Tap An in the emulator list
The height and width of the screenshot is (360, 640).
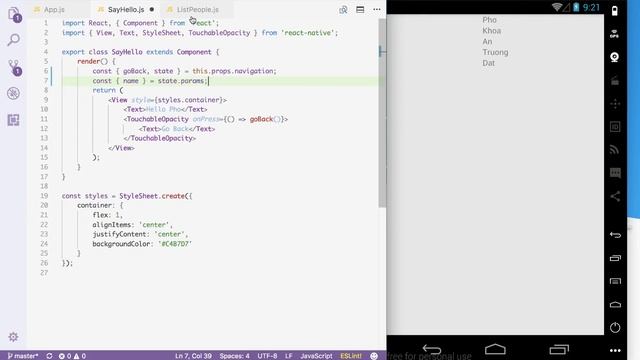487,42
